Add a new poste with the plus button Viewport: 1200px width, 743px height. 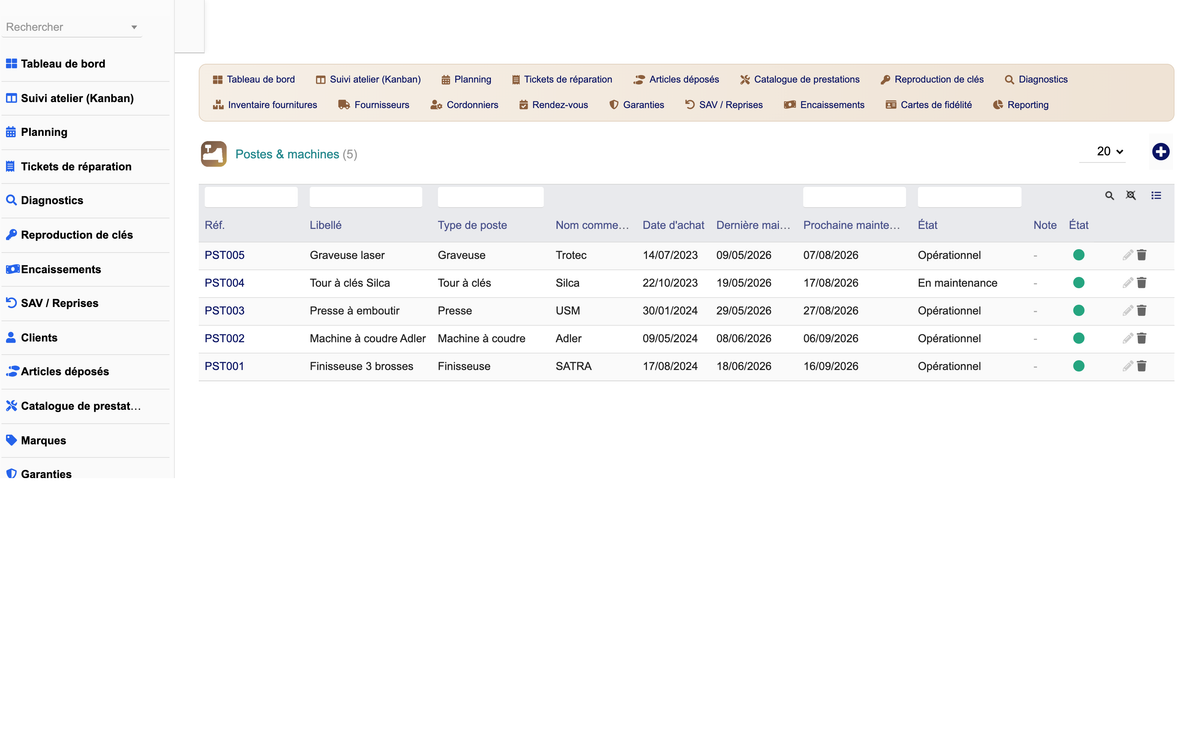1161,152
